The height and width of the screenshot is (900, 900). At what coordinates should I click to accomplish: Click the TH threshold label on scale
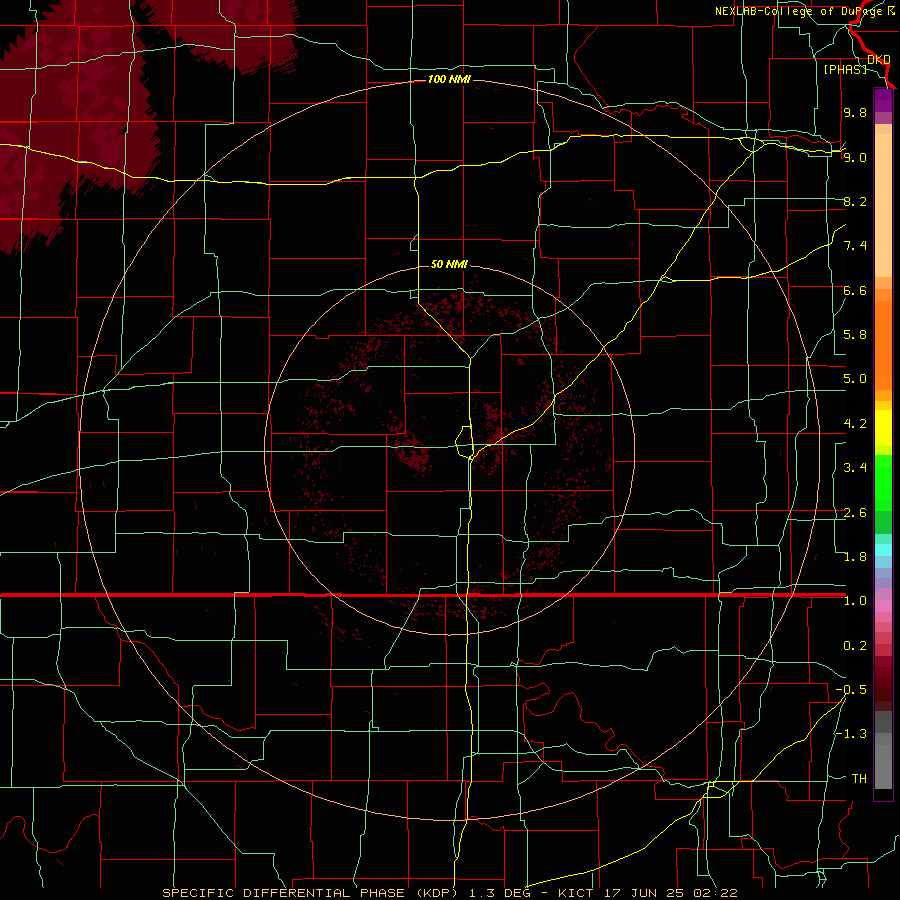859,779
